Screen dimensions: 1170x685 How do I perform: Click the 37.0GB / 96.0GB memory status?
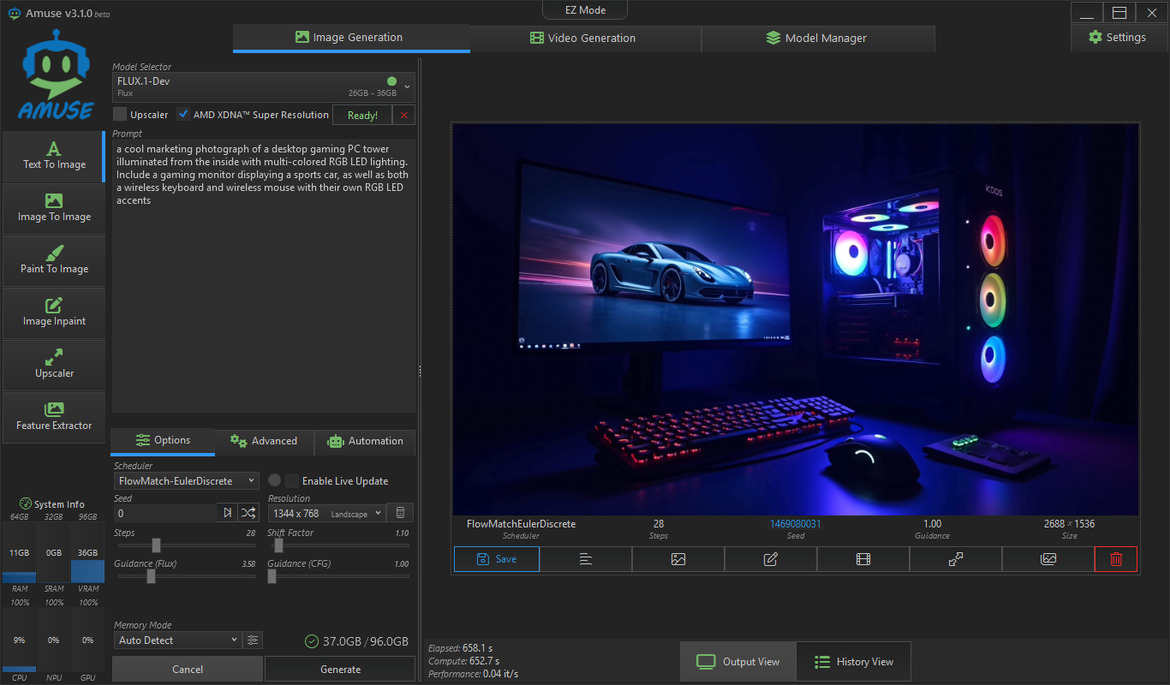pos(357,641)
